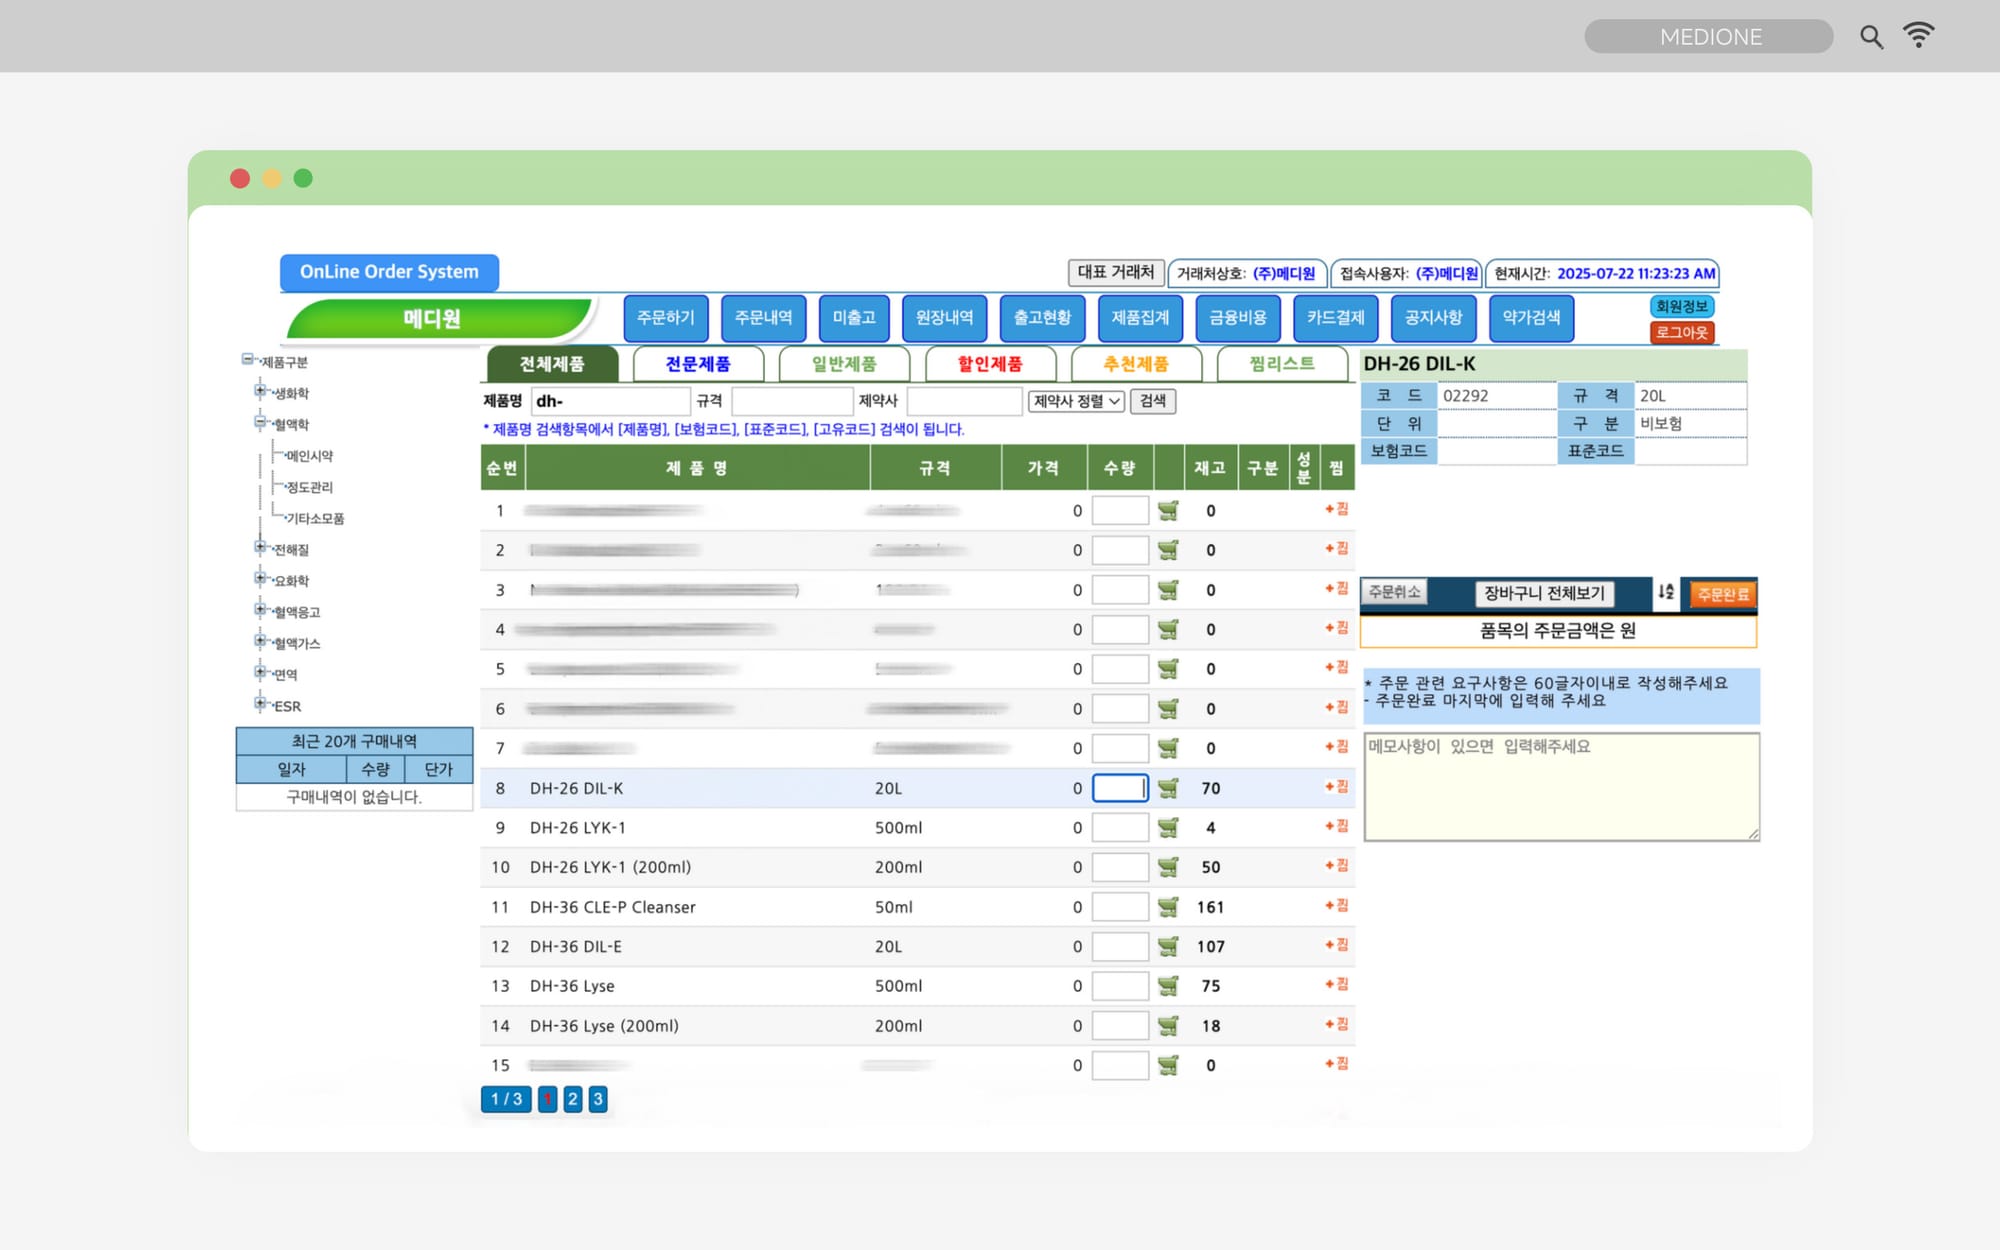Go to page 2 of results
The width and height of the screenshot is (2000, 1250).
tap(572, 1099)
